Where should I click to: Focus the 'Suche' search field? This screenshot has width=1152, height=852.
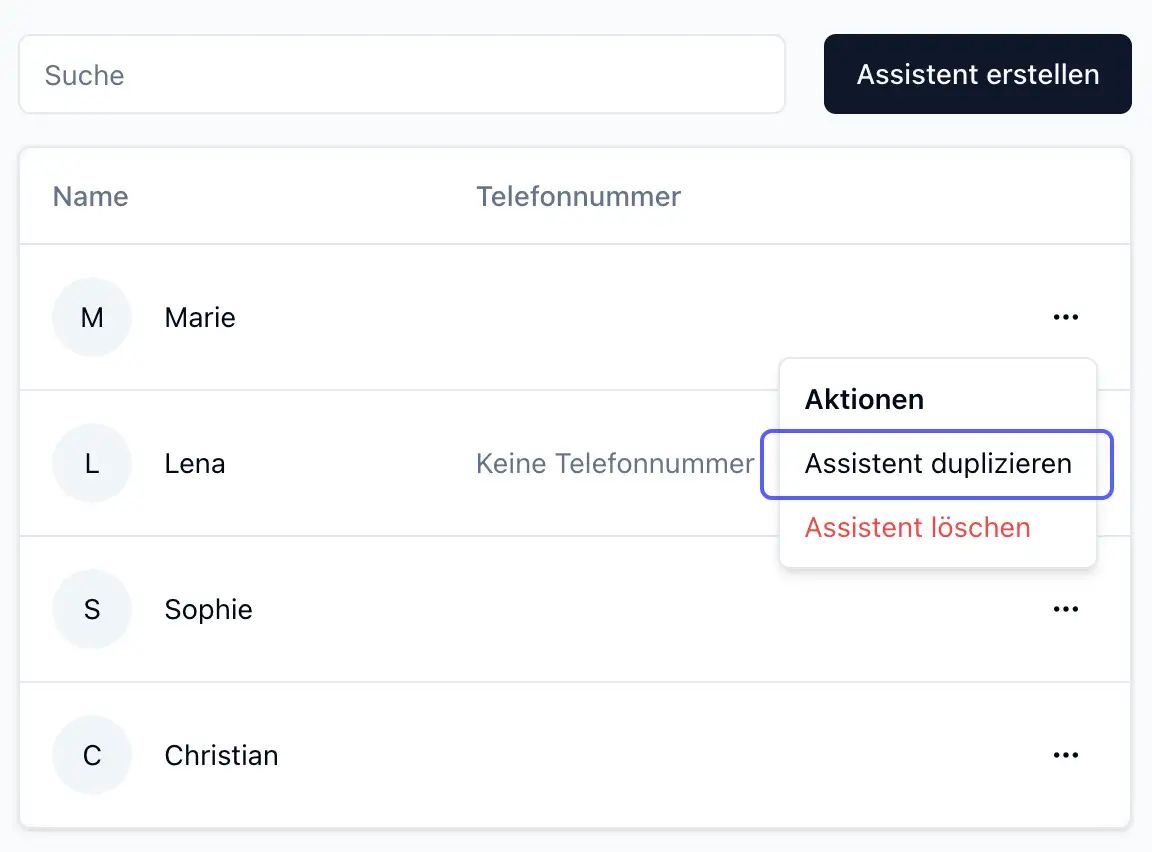[x=401, y=75]
